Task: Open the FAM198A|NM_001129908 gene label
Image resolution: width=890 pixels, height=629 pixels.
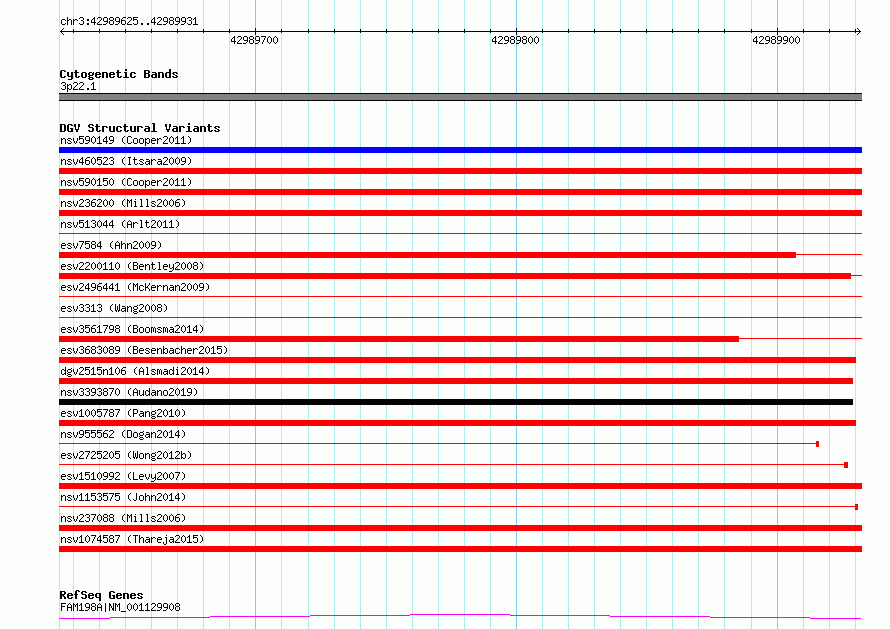Action: [120, 607]
